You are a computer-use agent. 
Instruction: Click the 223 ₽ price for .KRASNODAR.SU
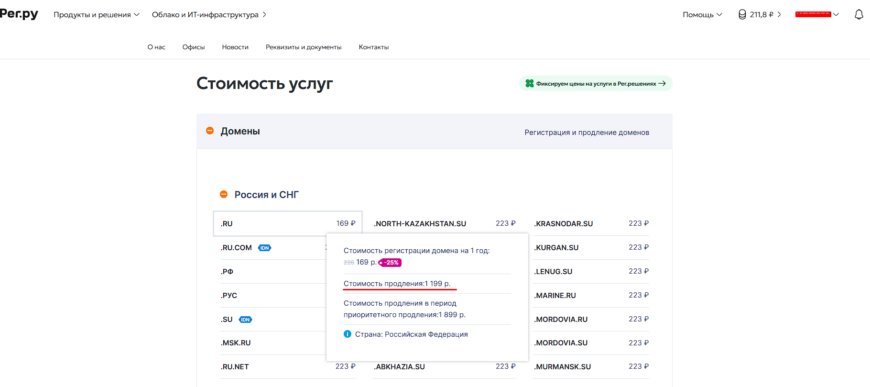click(639, 224)
